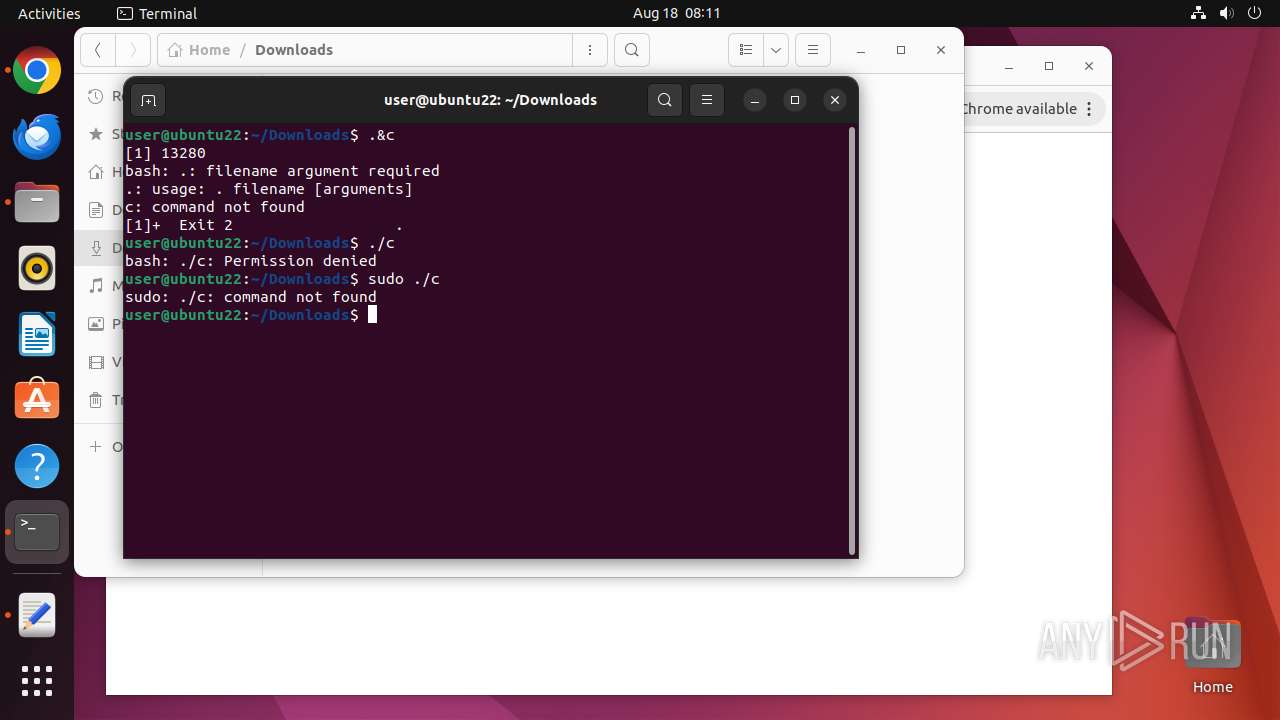This screenshot has height=720, width=1280.
Task: Open Chrome three-dot menu
Action: tap(1090, 109)
